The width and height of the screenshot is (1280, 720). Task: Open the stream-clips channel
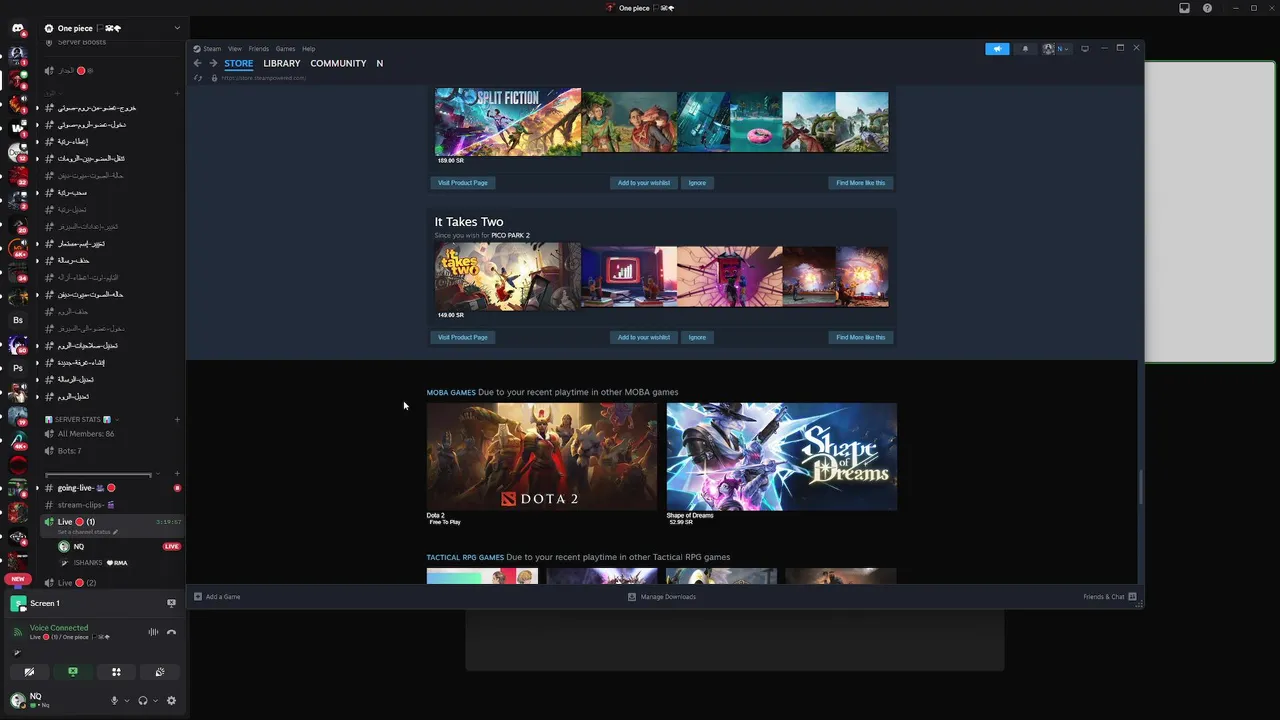pyautogui.click(x=85, y=505)
